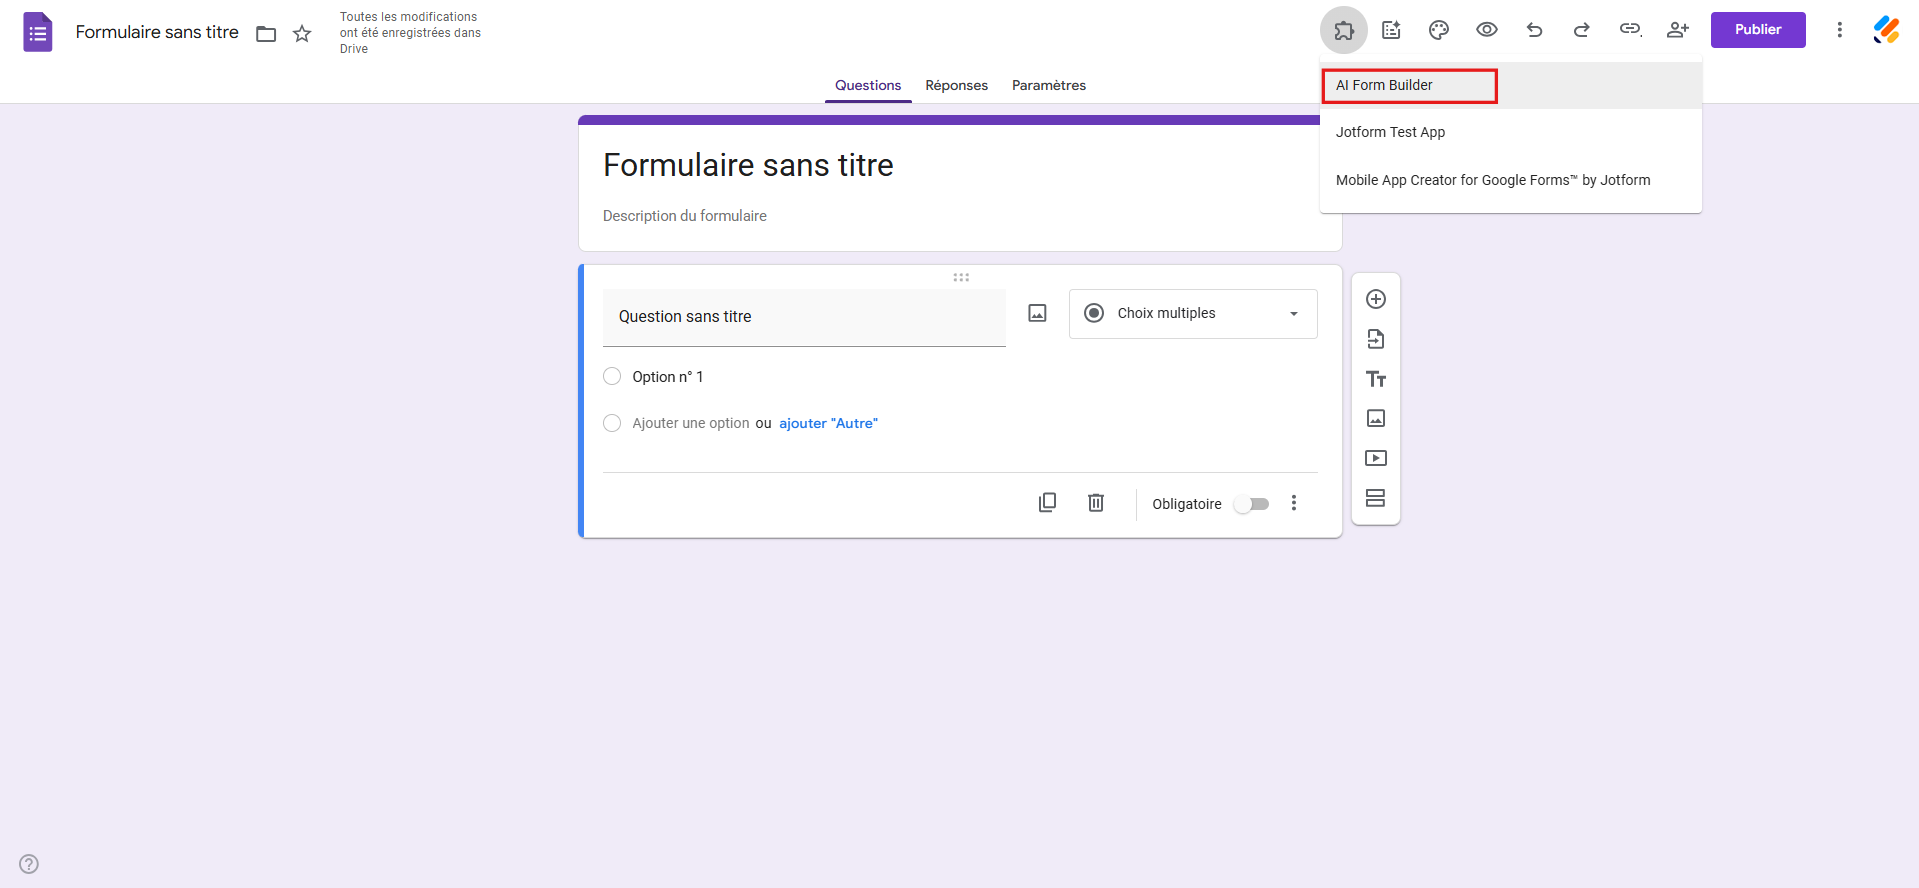Add a video to the form
The image size is (1919, 888).
pyautogui.click(x=1376, y=458)
